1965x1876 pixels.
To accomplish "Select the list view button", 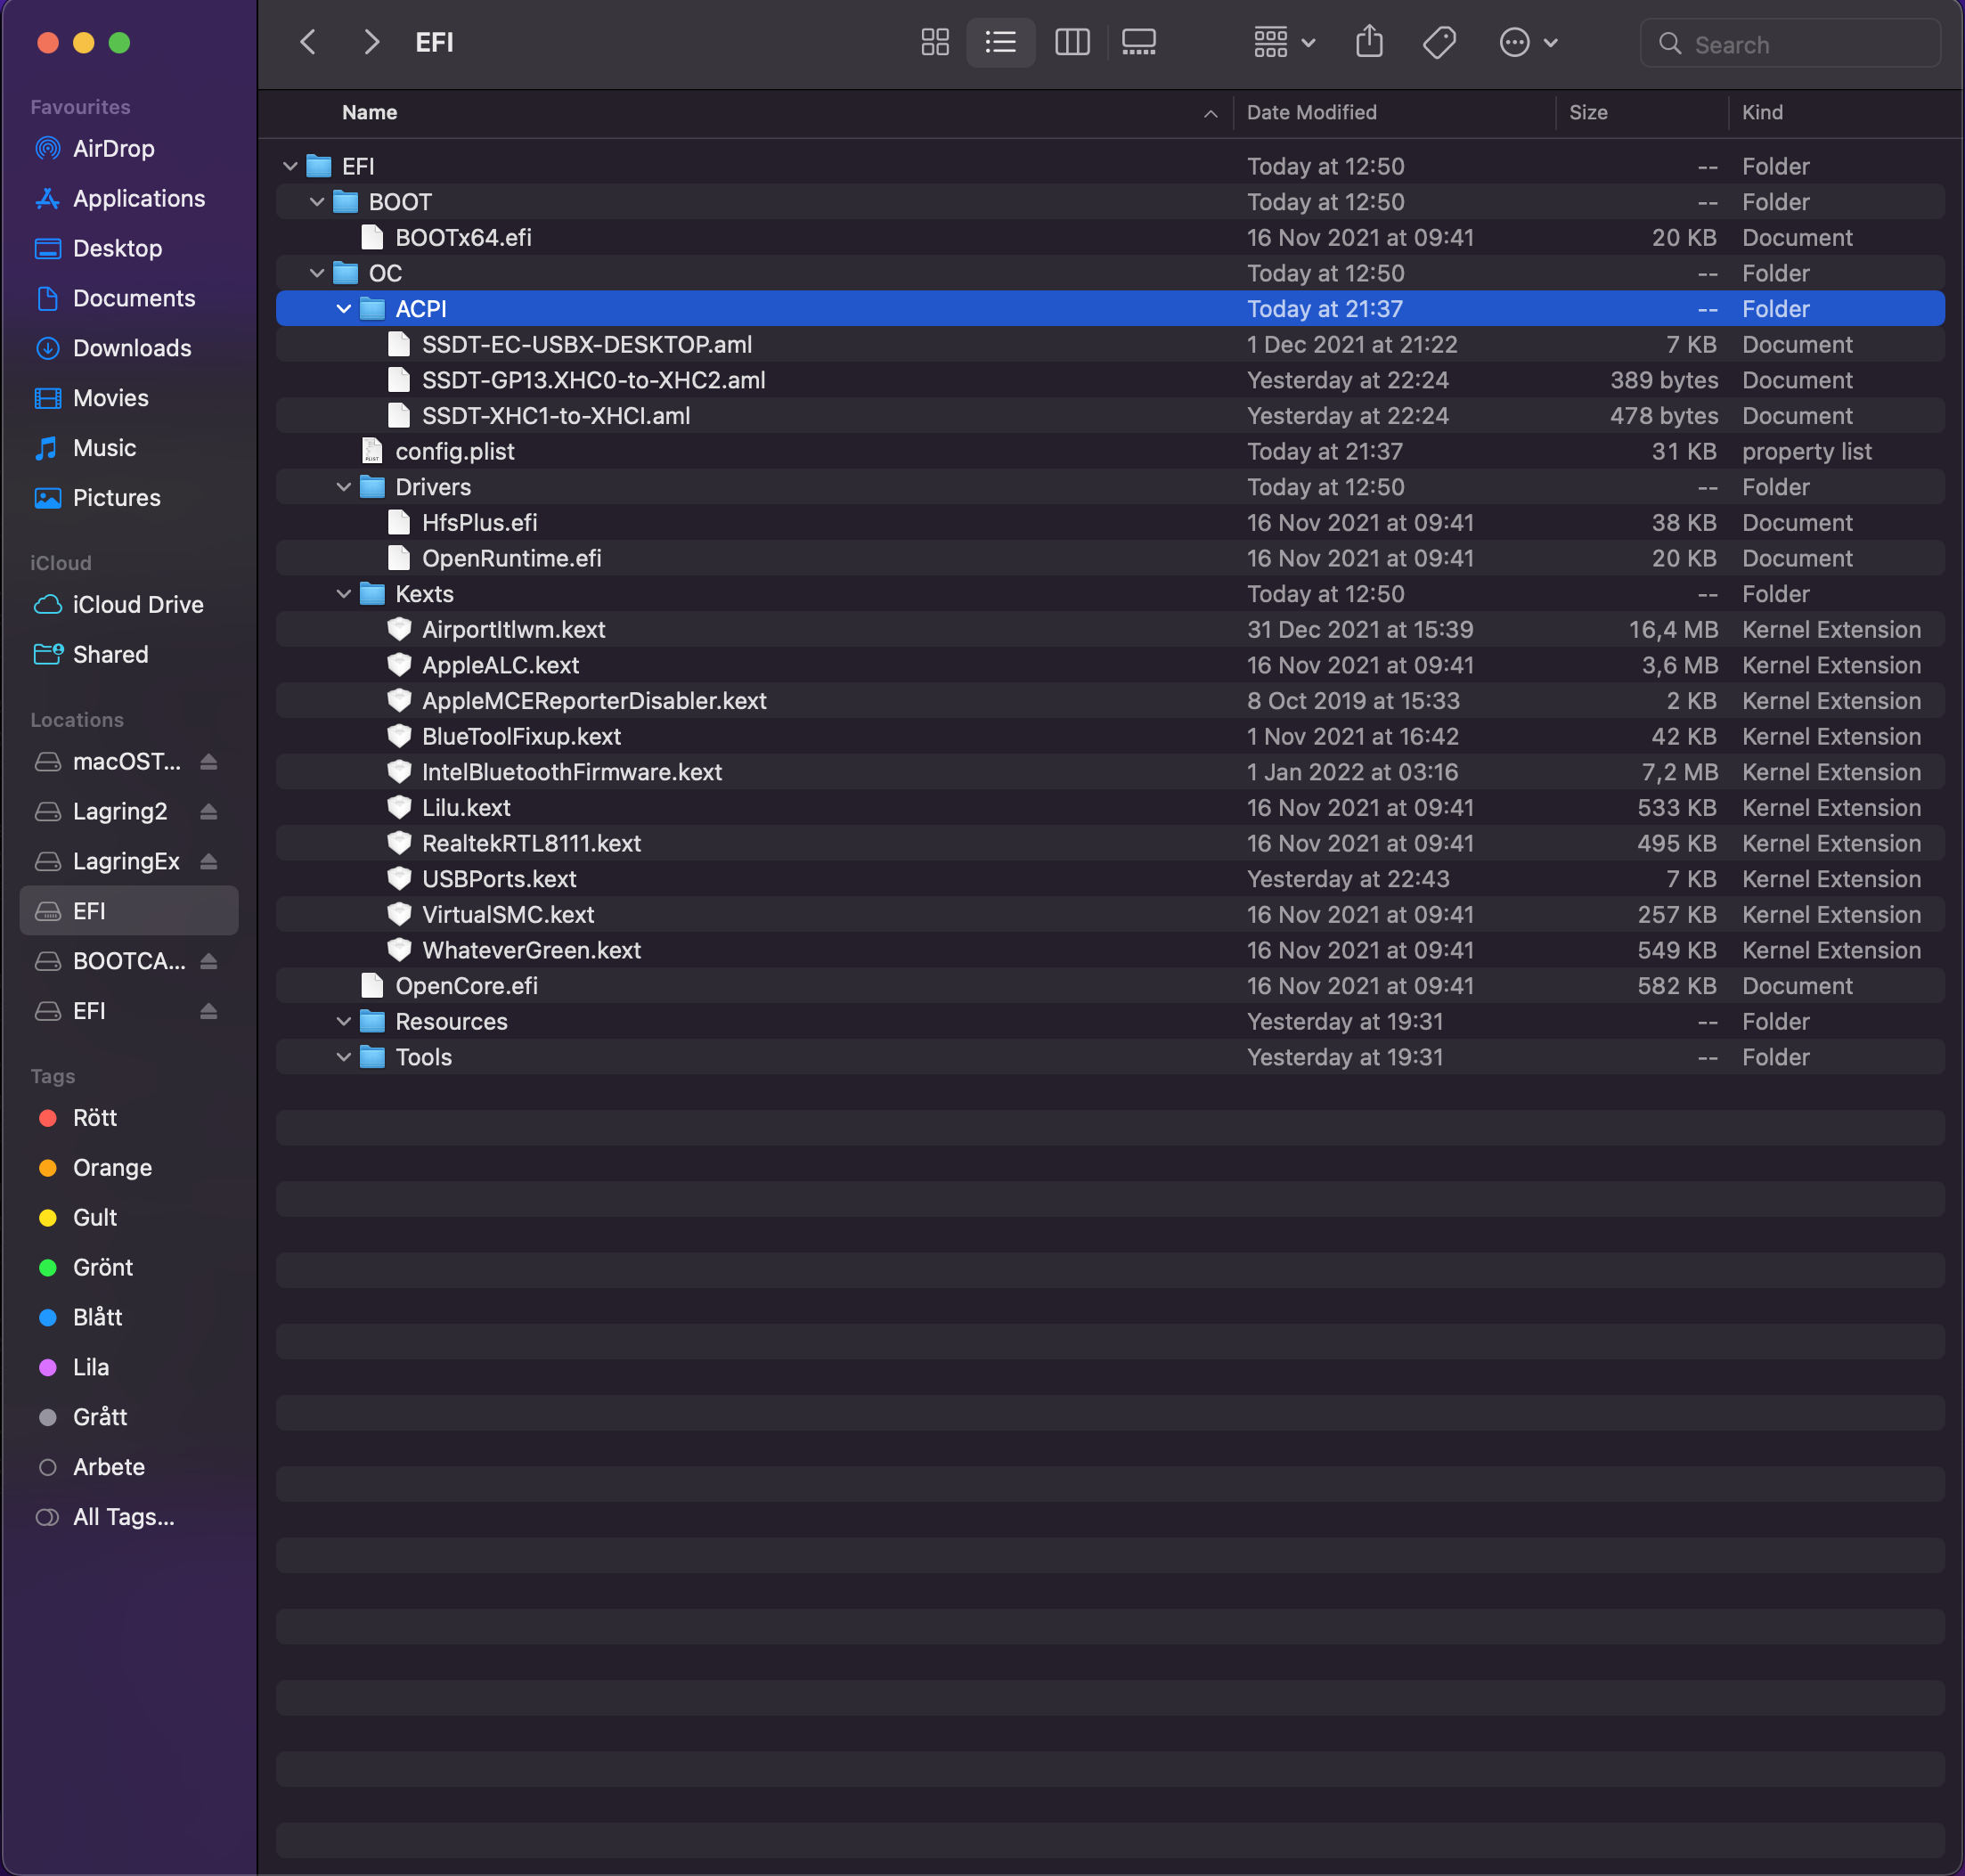I will coord(1000,42).
